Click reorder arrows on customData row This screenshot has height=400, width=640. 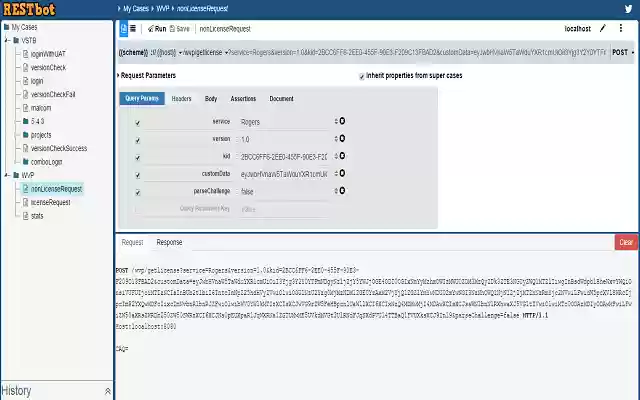(x=336, y=173)
